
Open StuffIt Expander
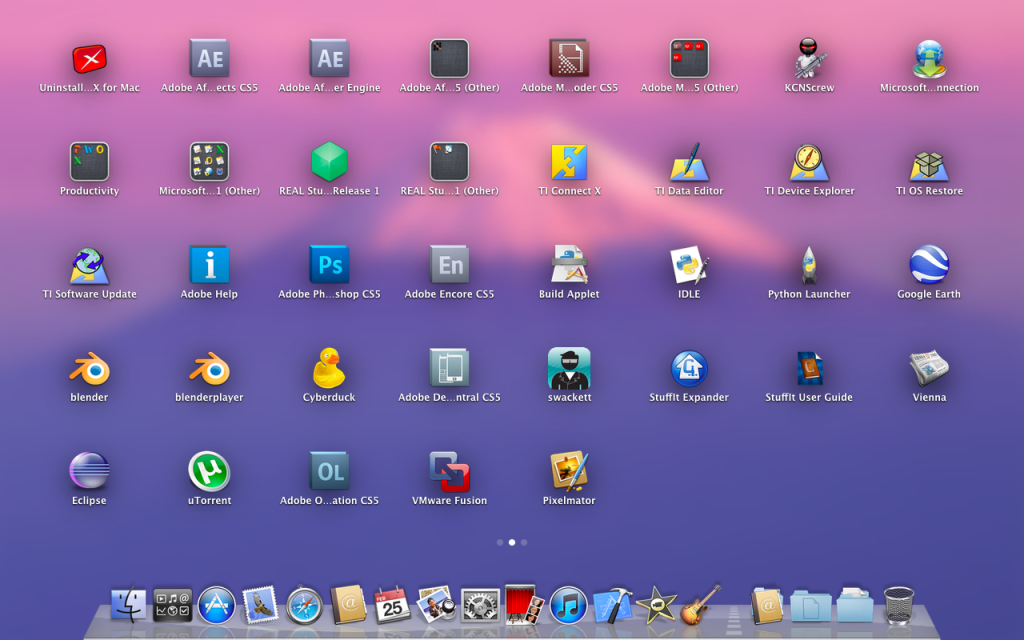pyautogui.click(x=689, y=368)
